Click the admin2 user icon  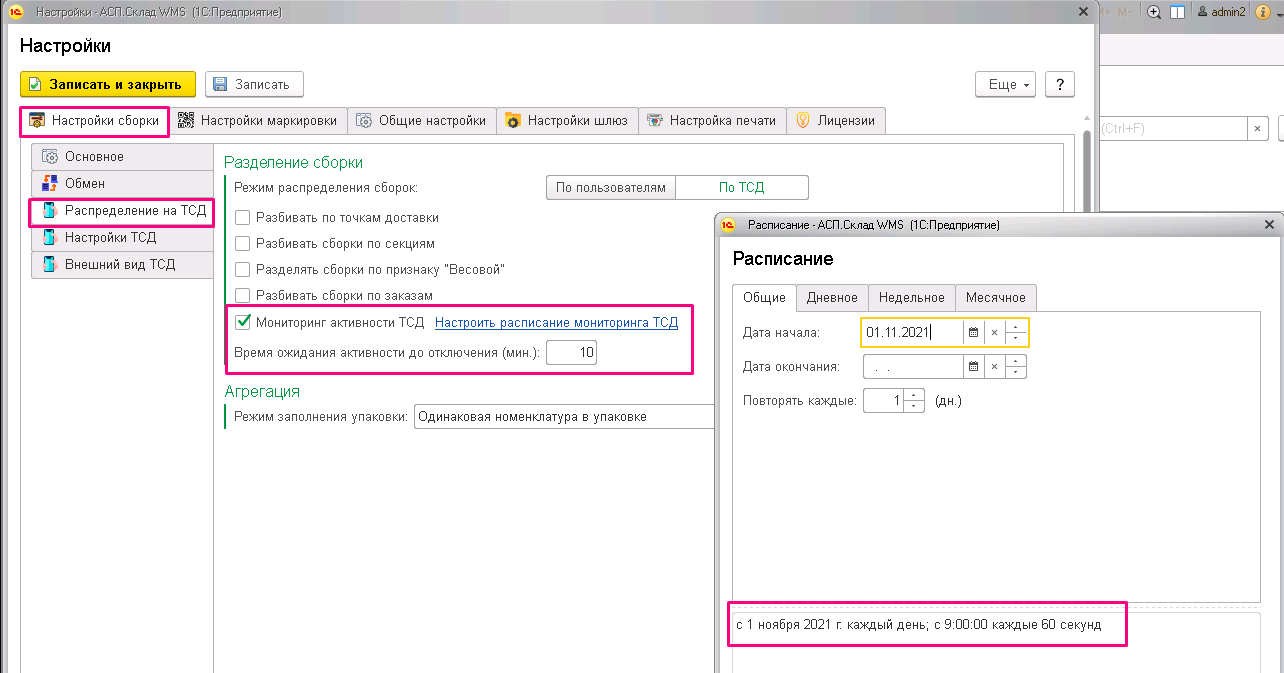tap(1201, 12)
